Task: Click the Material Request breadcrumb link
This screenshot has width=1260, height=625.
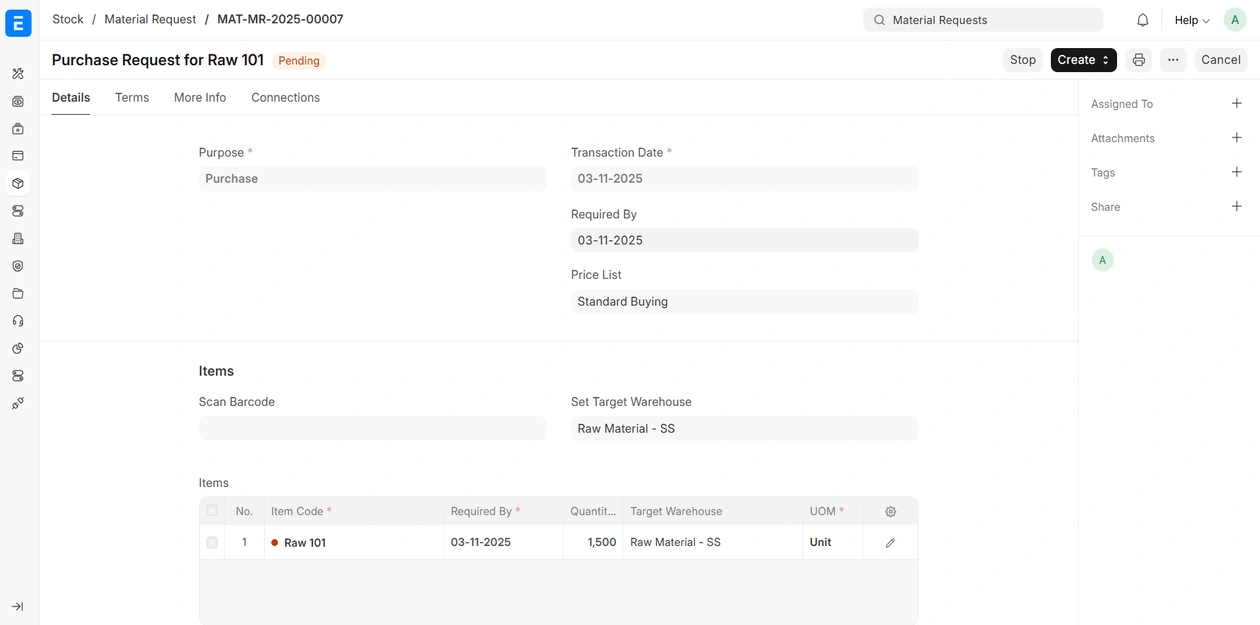Action: [150, 19]
